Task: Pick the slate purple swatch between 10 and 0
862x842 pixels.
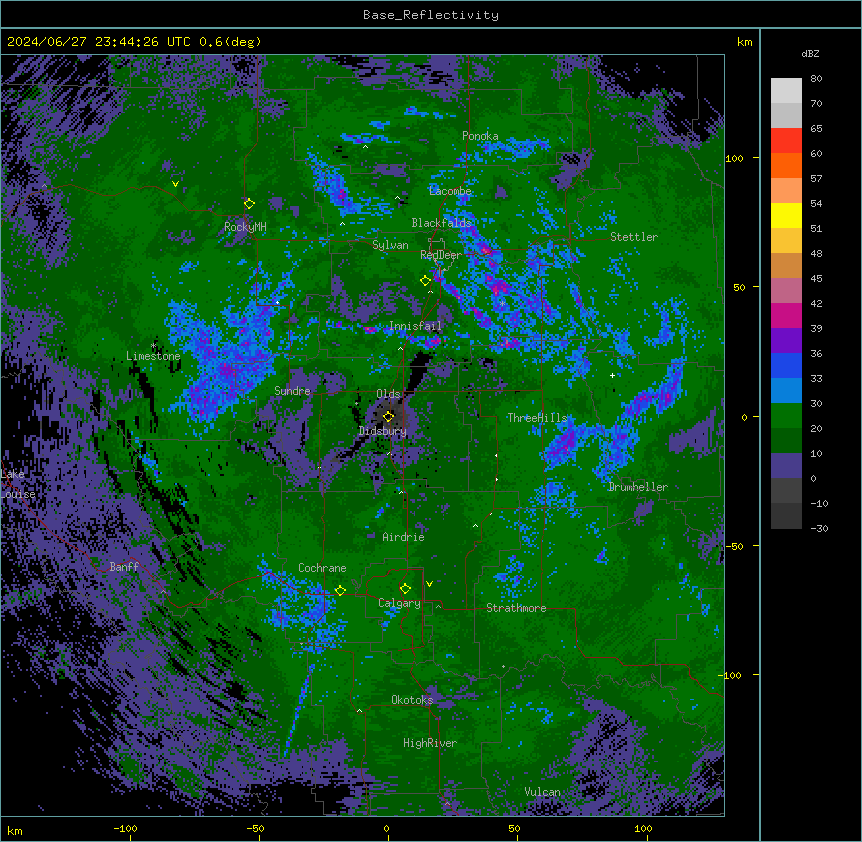Action: point(786,466)
